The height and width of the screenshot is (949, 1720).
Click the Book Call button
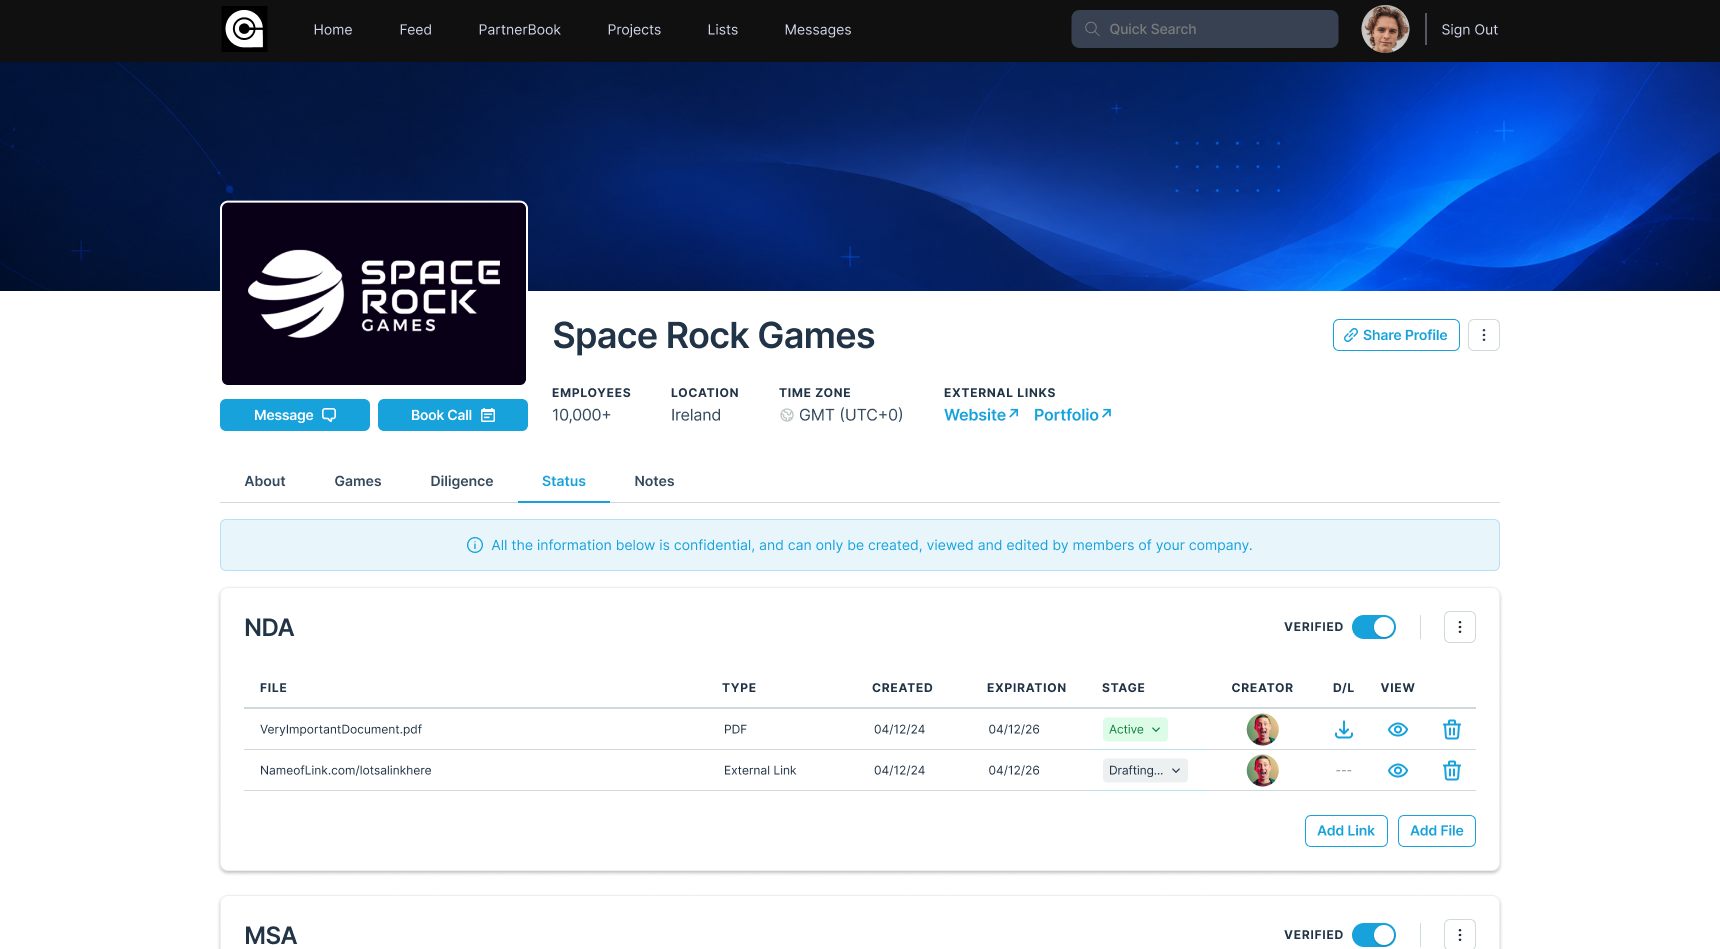coord(453,415)
